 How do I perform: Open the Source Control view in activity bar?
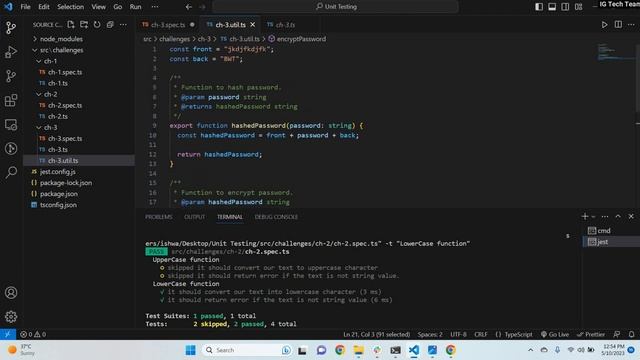pos(11,28)
